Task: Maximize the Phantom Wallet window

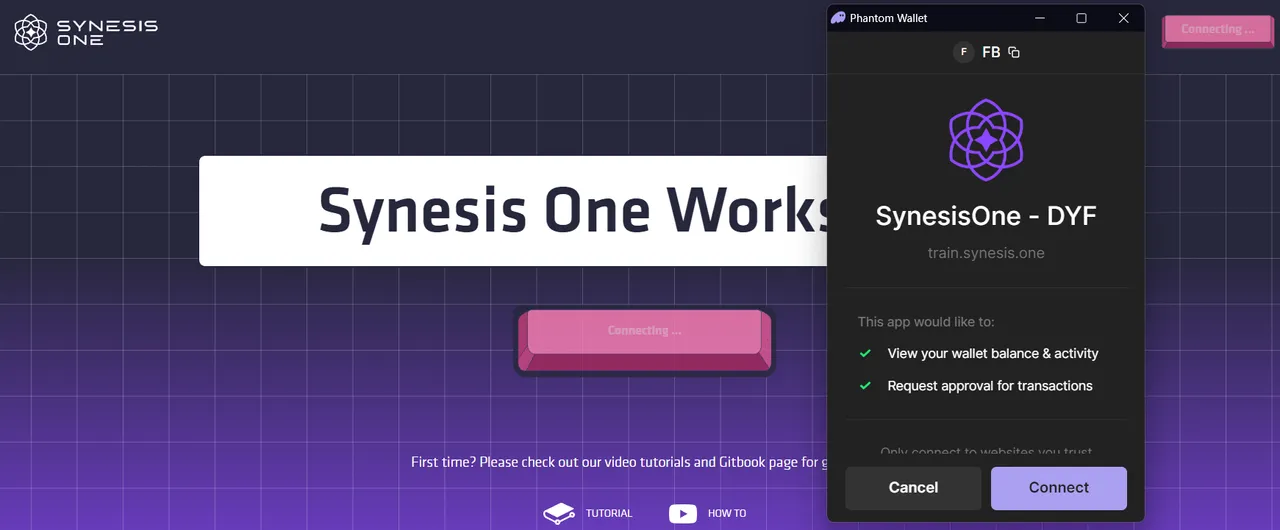Action: click(x=1081, y=18)
